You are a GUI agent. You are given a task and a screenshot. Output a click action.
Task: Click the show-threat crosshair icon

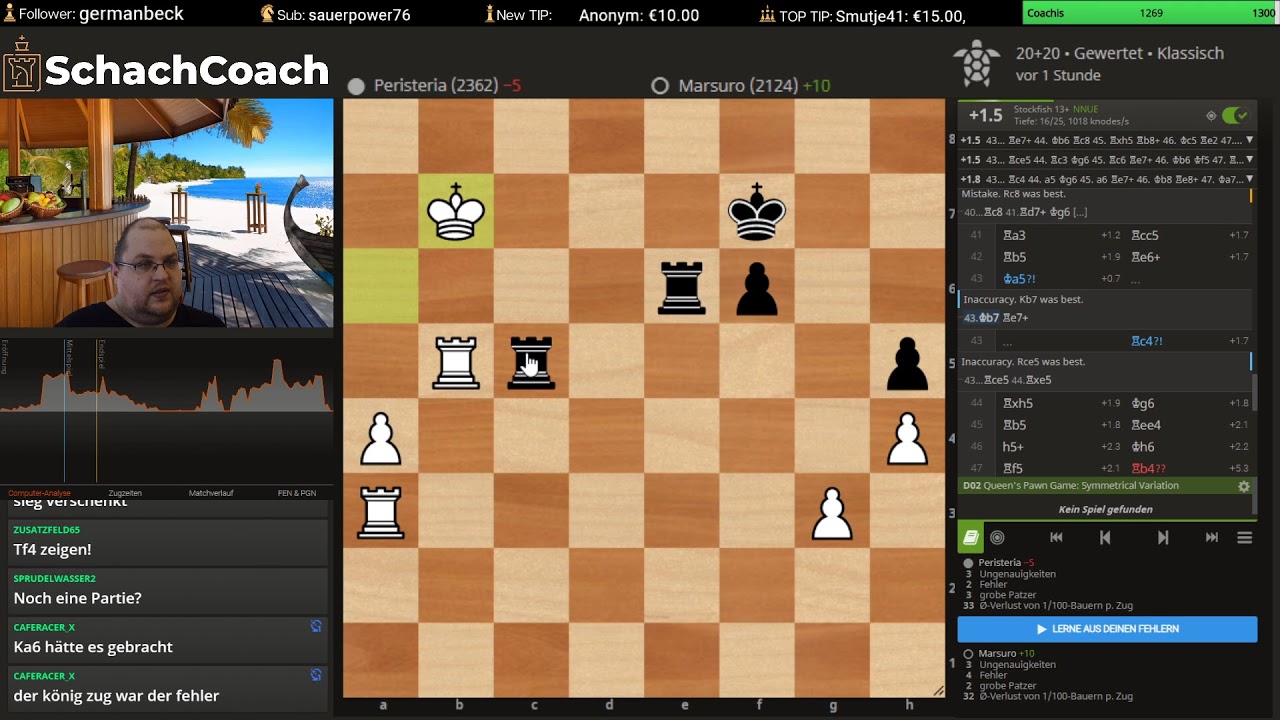point(1211,115)
